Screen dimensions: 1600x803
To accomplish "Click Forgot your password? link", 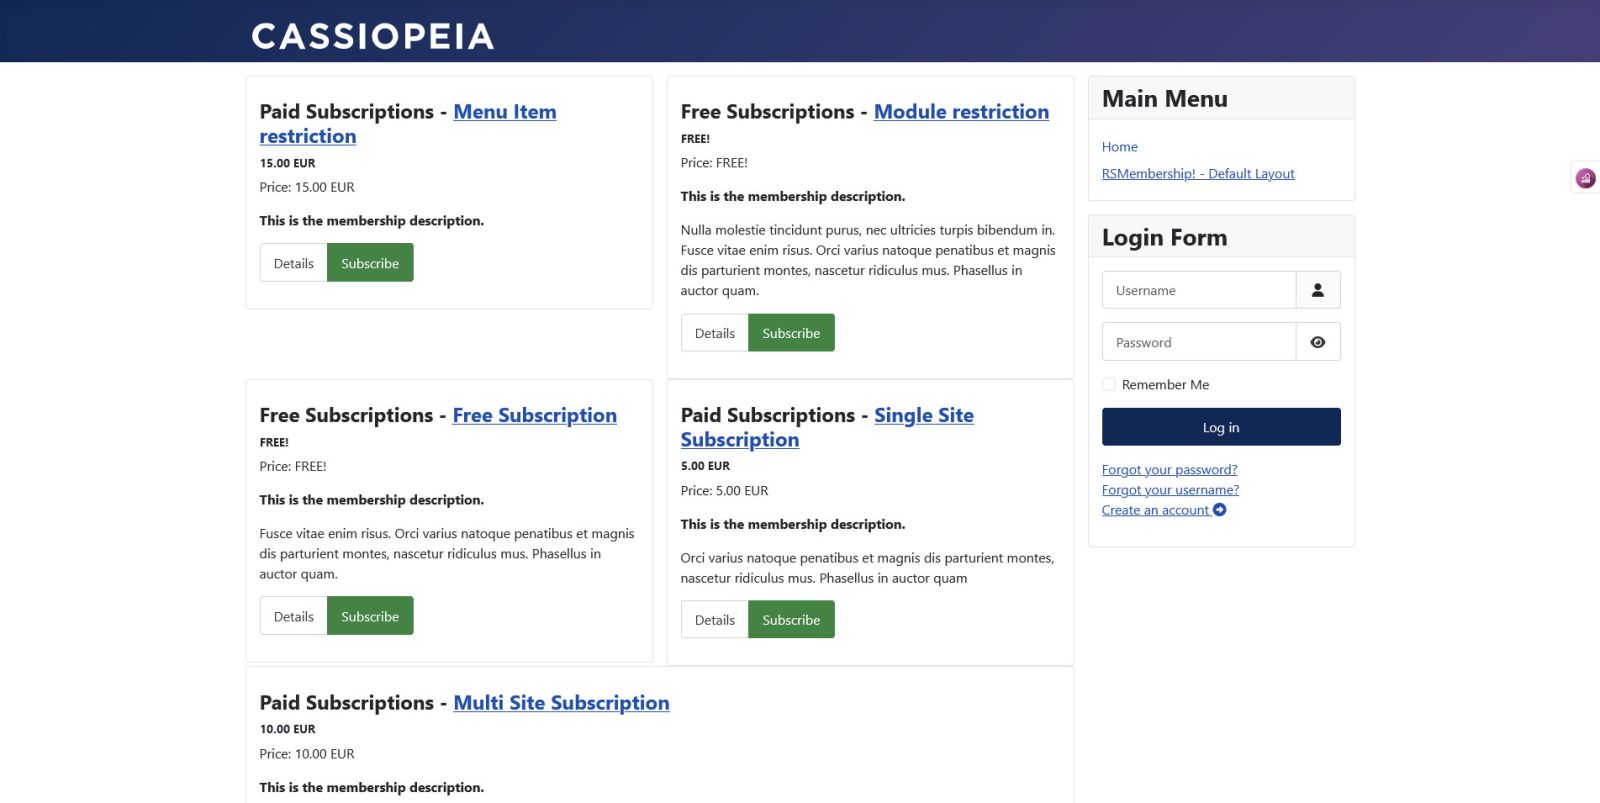I will (1170, 469).
